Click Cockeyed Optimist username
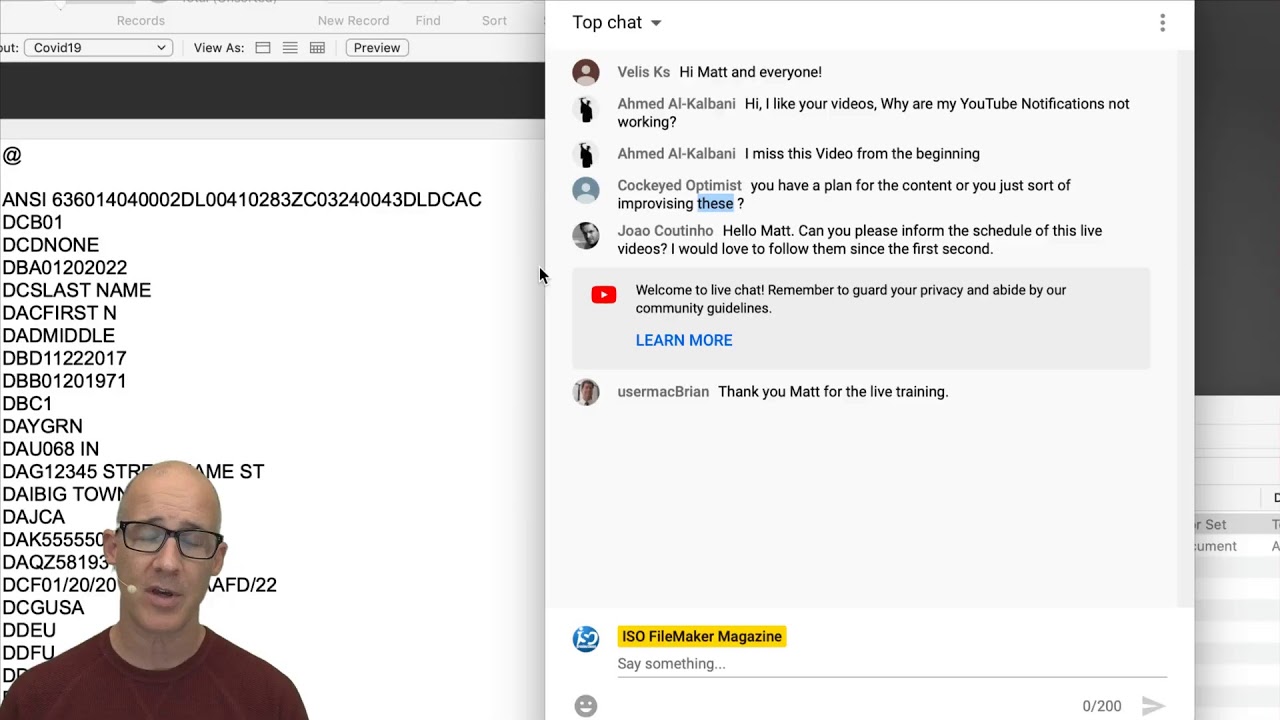The width and height of the screenshot is (1280, 720). [679, 185]
